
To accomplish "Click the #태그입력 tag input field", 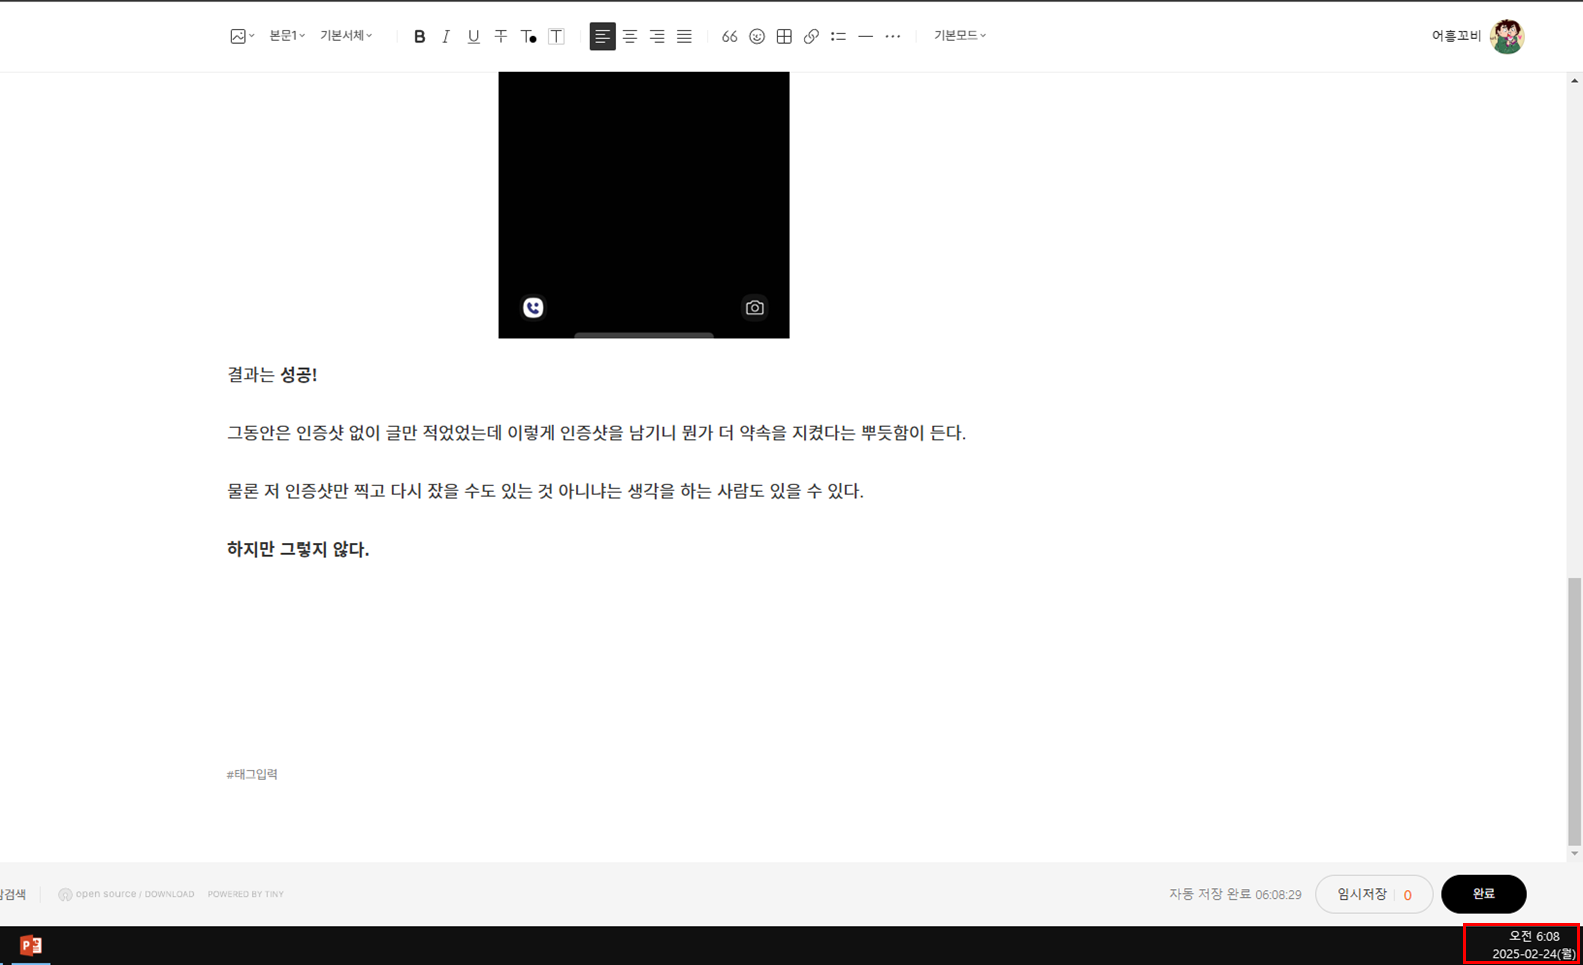I will (x=252, y=774).
